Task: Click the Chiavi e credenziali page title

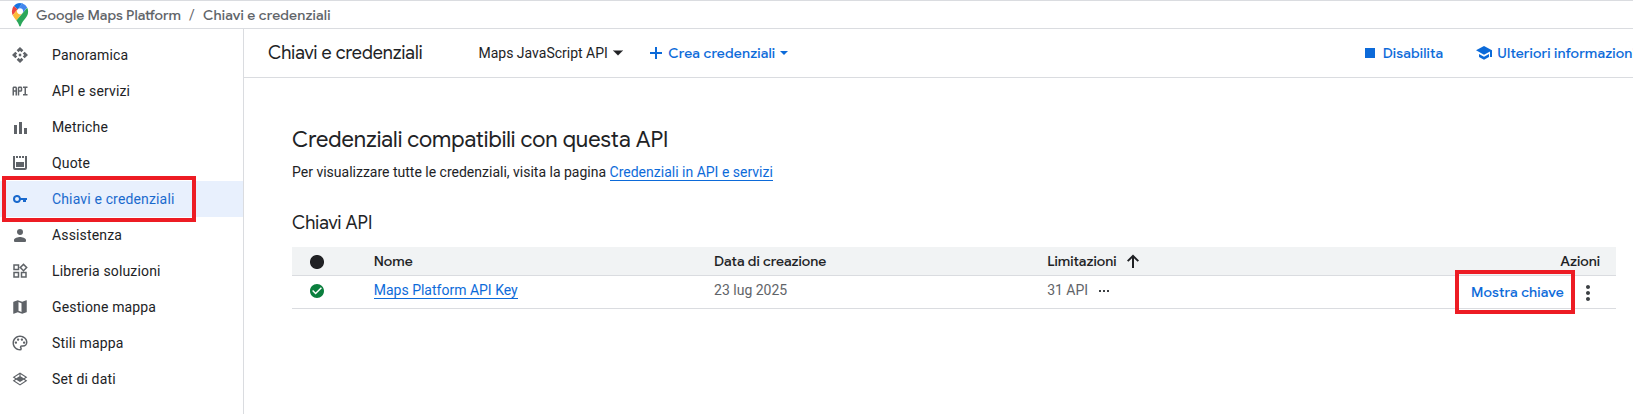Action: (x=345, y=53)
